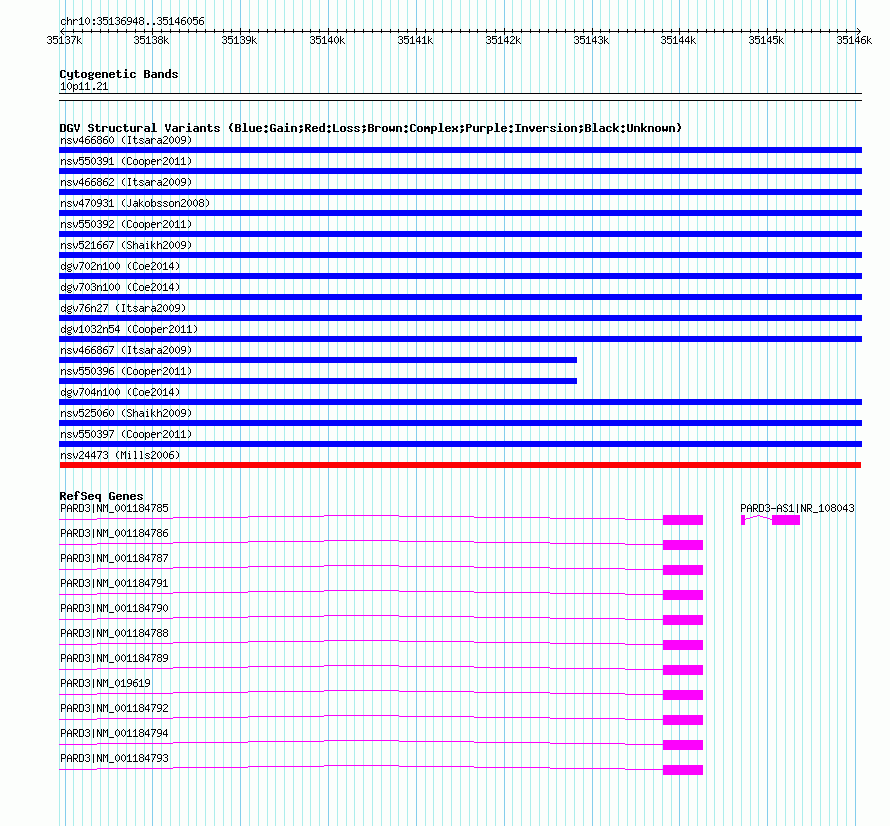
Task: Open the PARD3|NM_019619 transcript
Action: (105, 683)
